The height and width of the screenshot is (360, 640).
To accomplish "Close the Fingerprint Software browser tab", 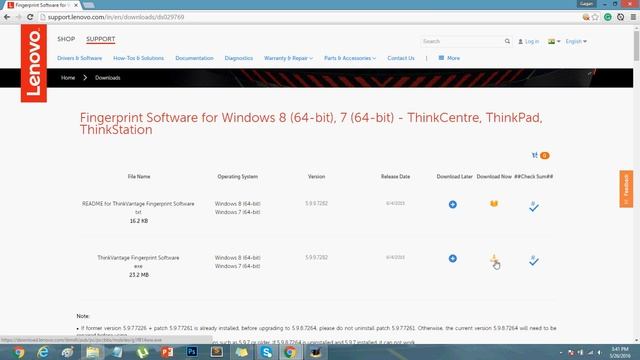I will (x=76, y=5).
